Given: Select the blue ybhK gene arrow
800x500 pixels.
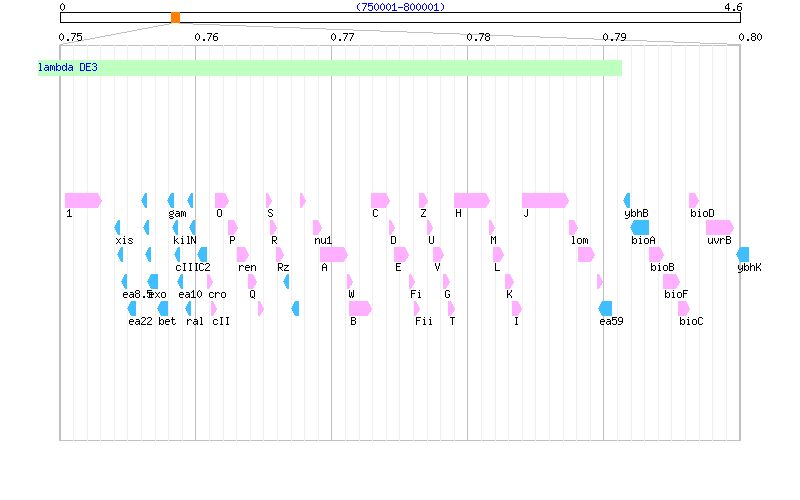Looking at the screenshot, I should coord(743,254).
